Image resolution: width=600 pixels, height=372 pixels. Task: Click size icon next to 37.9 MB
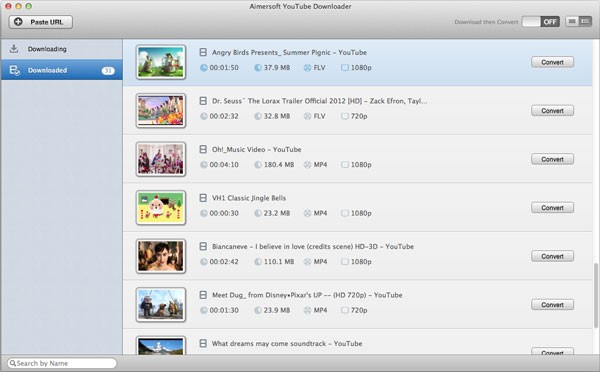[x=258, y=68]
